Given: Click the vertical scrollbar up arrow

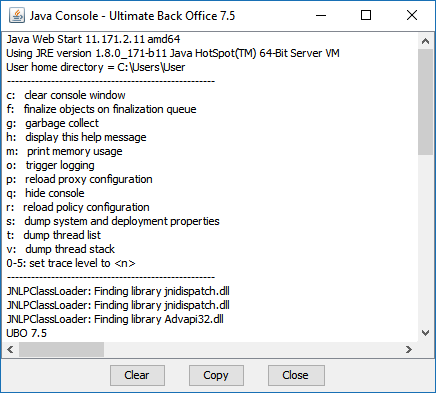Looking at the screenshot, I should pos(425,41).
